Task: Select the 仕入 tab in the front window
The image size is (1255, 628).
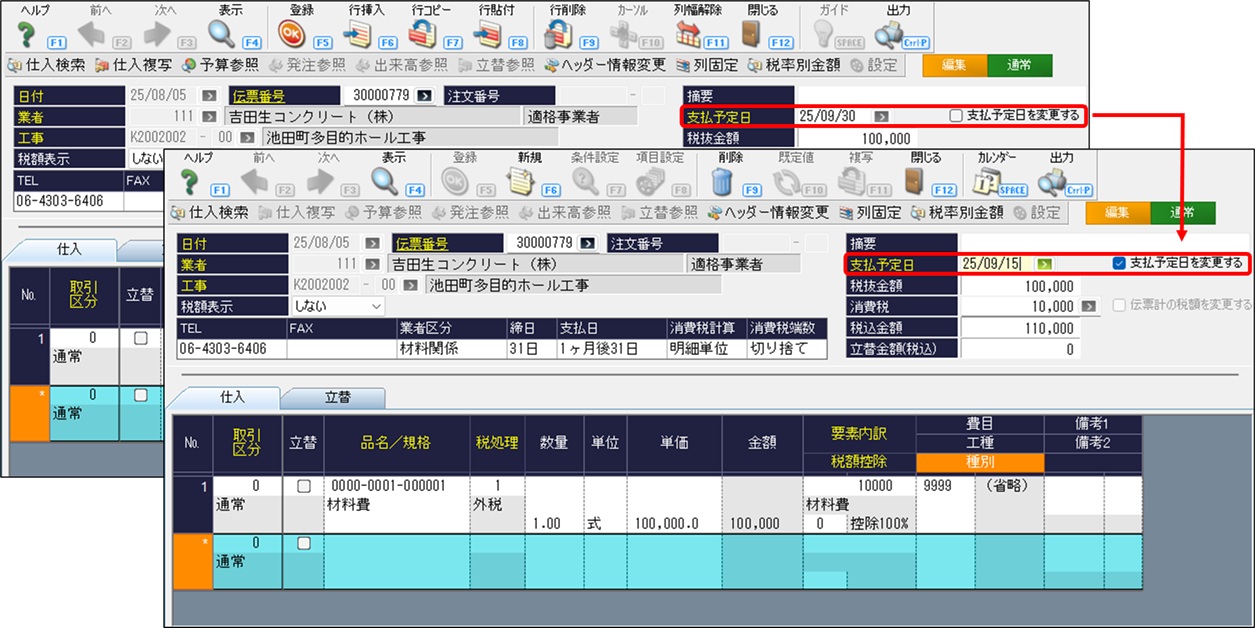Action: tap(231, 398)
